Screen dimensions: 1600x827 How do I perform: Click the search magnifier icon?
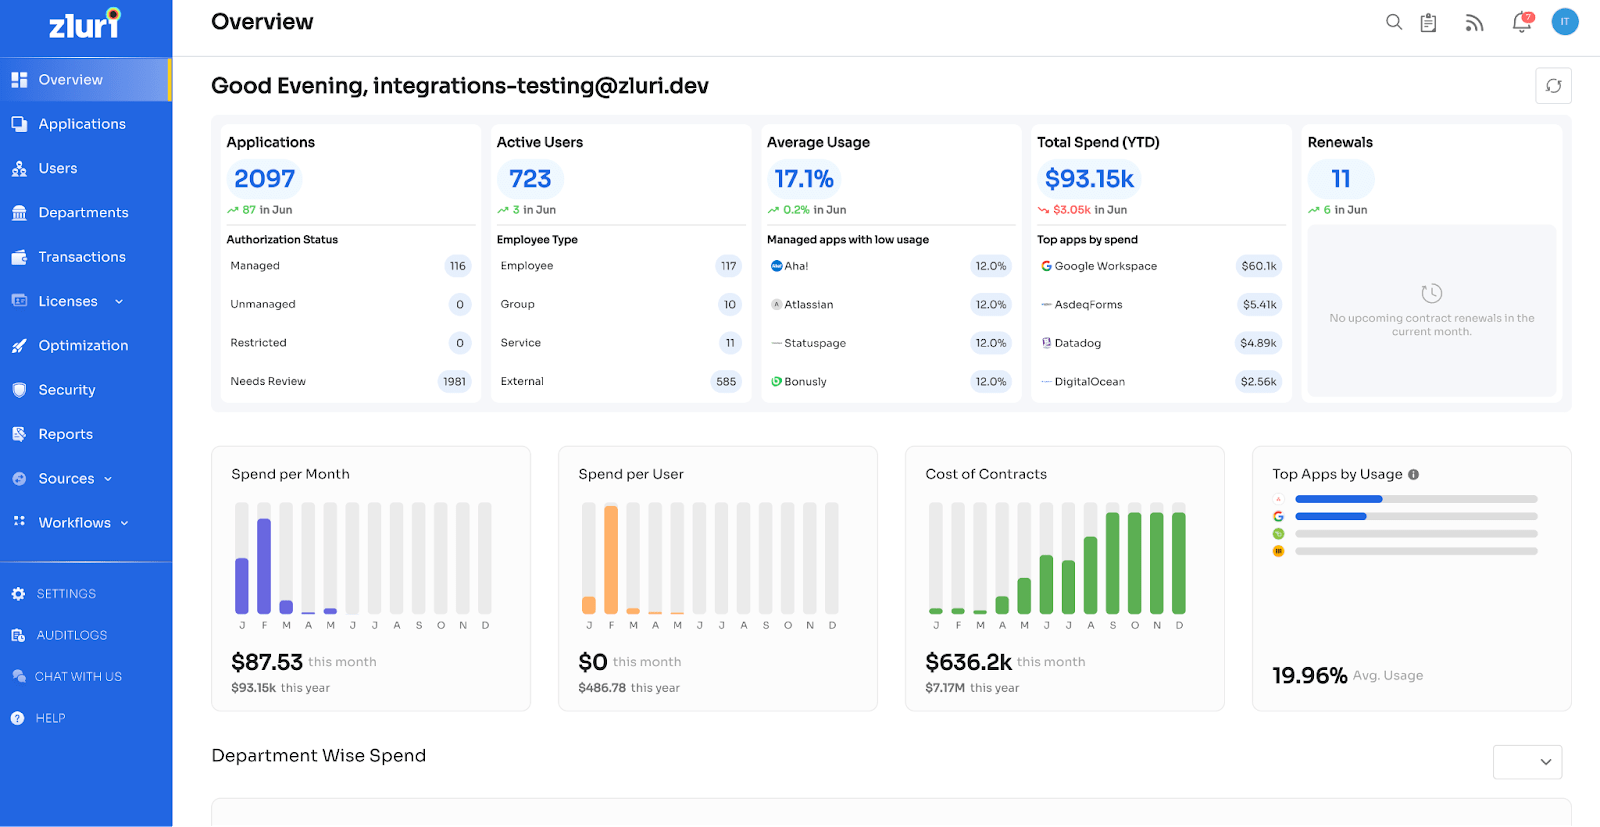tap(1393, 22)
